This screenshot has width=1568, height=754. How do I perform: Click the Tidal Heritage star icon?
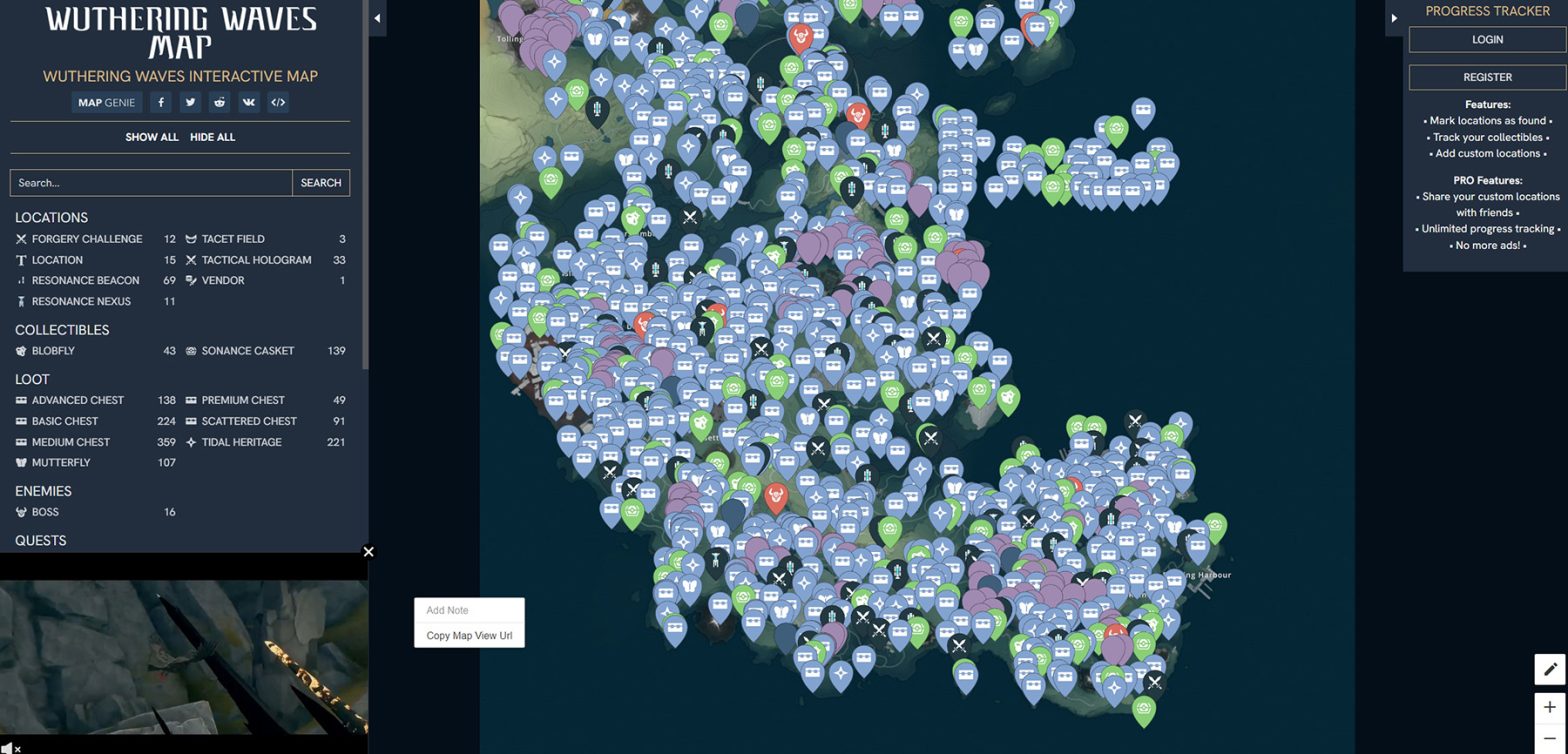pos(191,442)
